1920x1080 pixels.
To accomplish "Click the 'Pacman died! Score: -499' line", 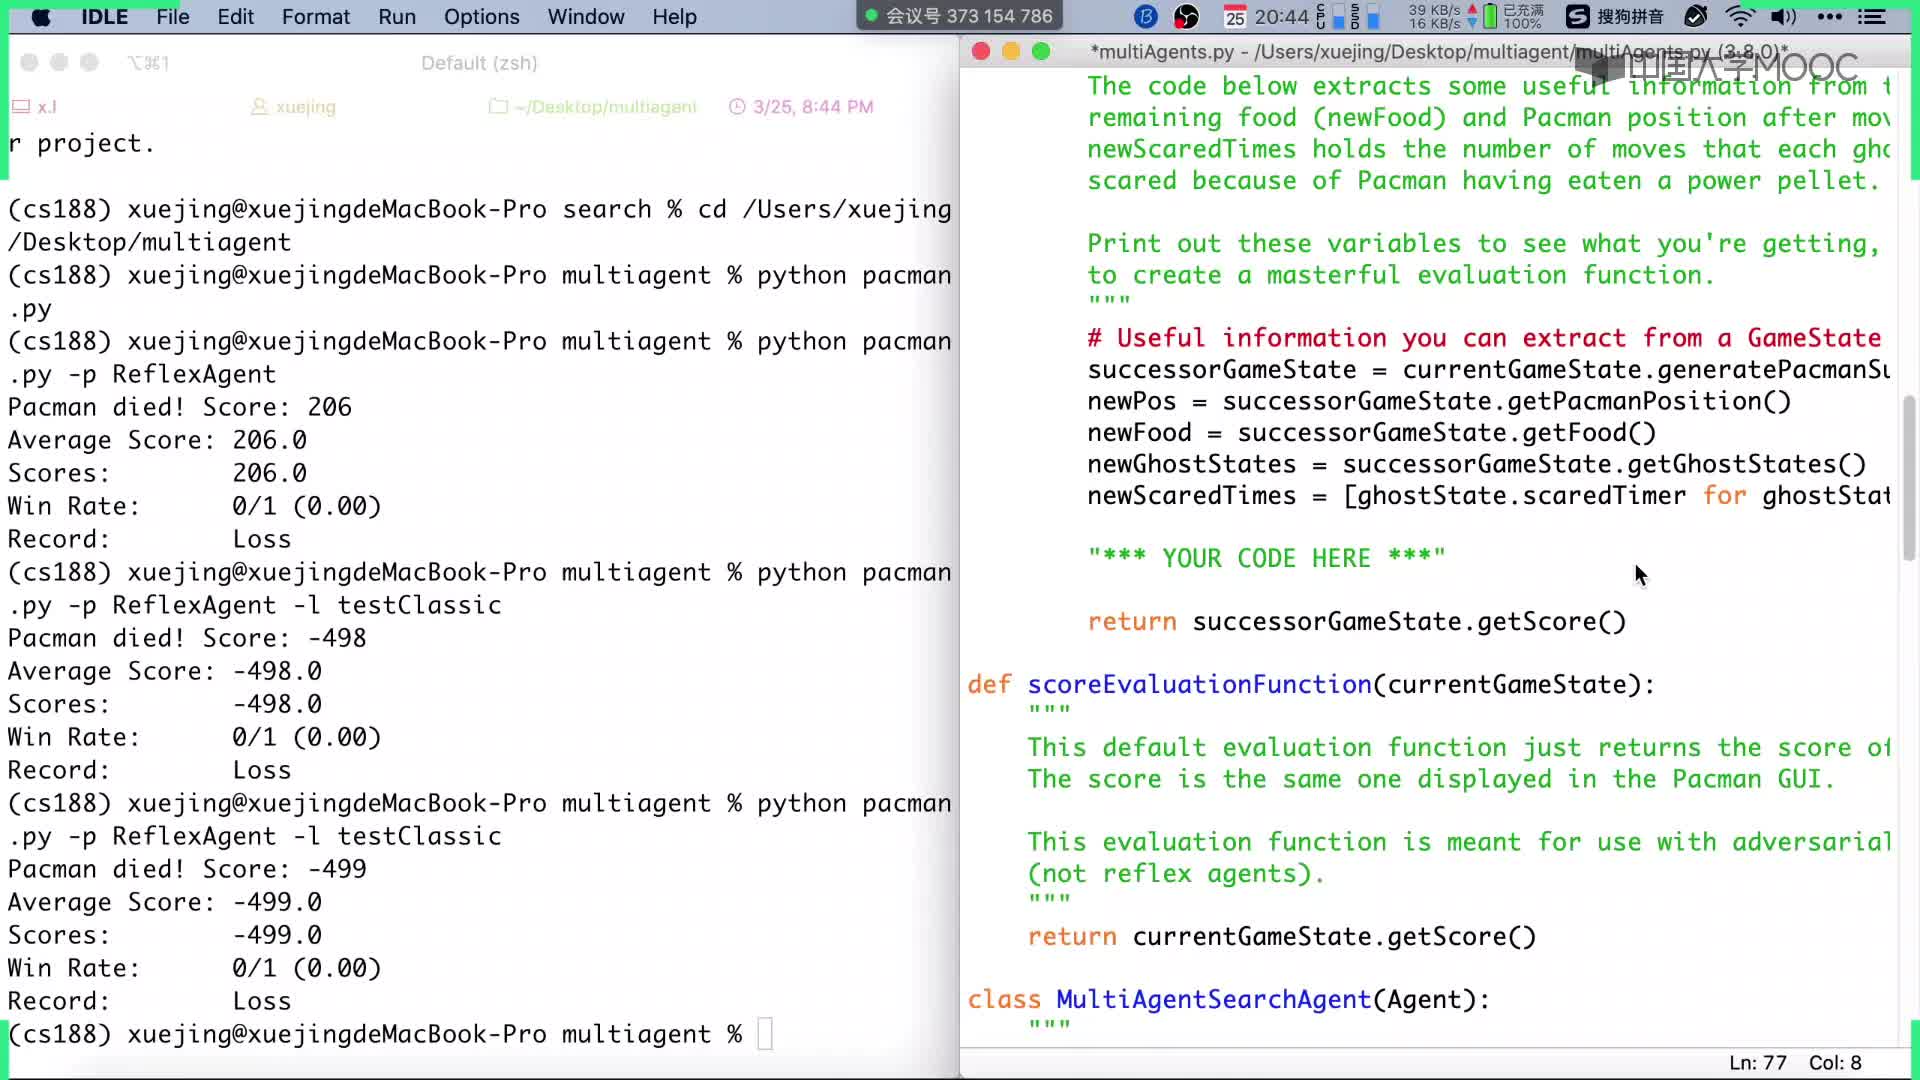I will click(x=187, y=869).
